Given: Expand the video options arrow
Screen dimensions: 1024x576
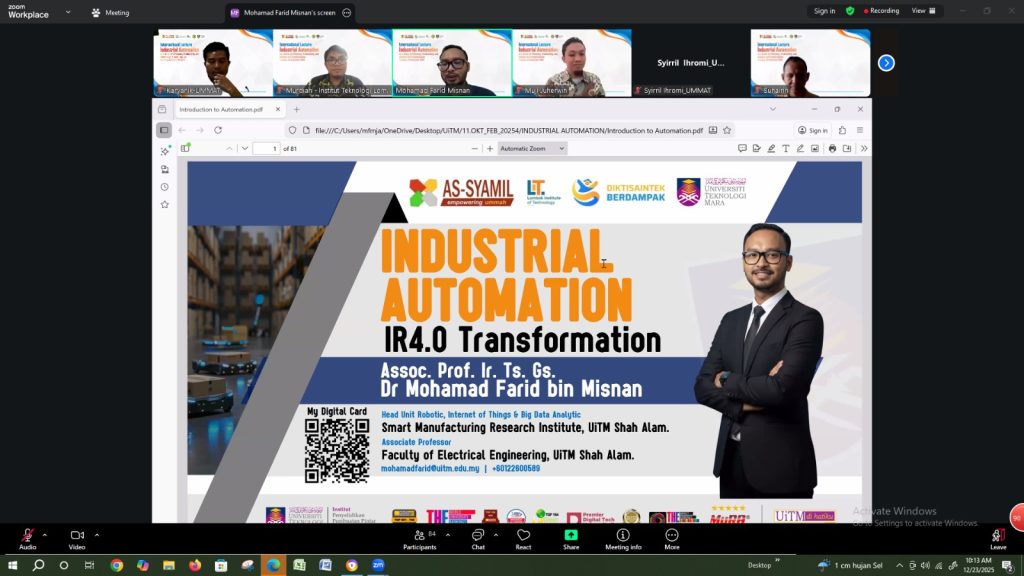Looking at the screenshot, I should coord(97,534).
